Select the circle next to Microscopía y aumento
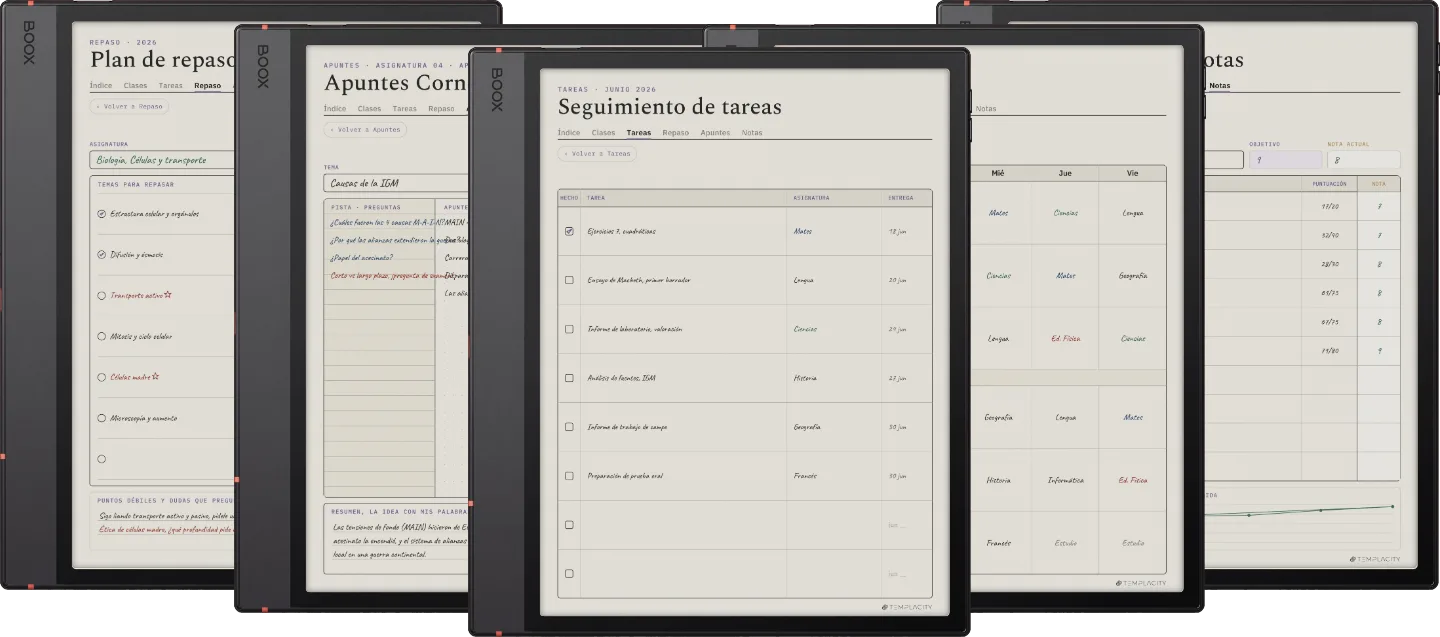Image resolution: width=1440 pixels, height=637 pixels. (101, 418)
